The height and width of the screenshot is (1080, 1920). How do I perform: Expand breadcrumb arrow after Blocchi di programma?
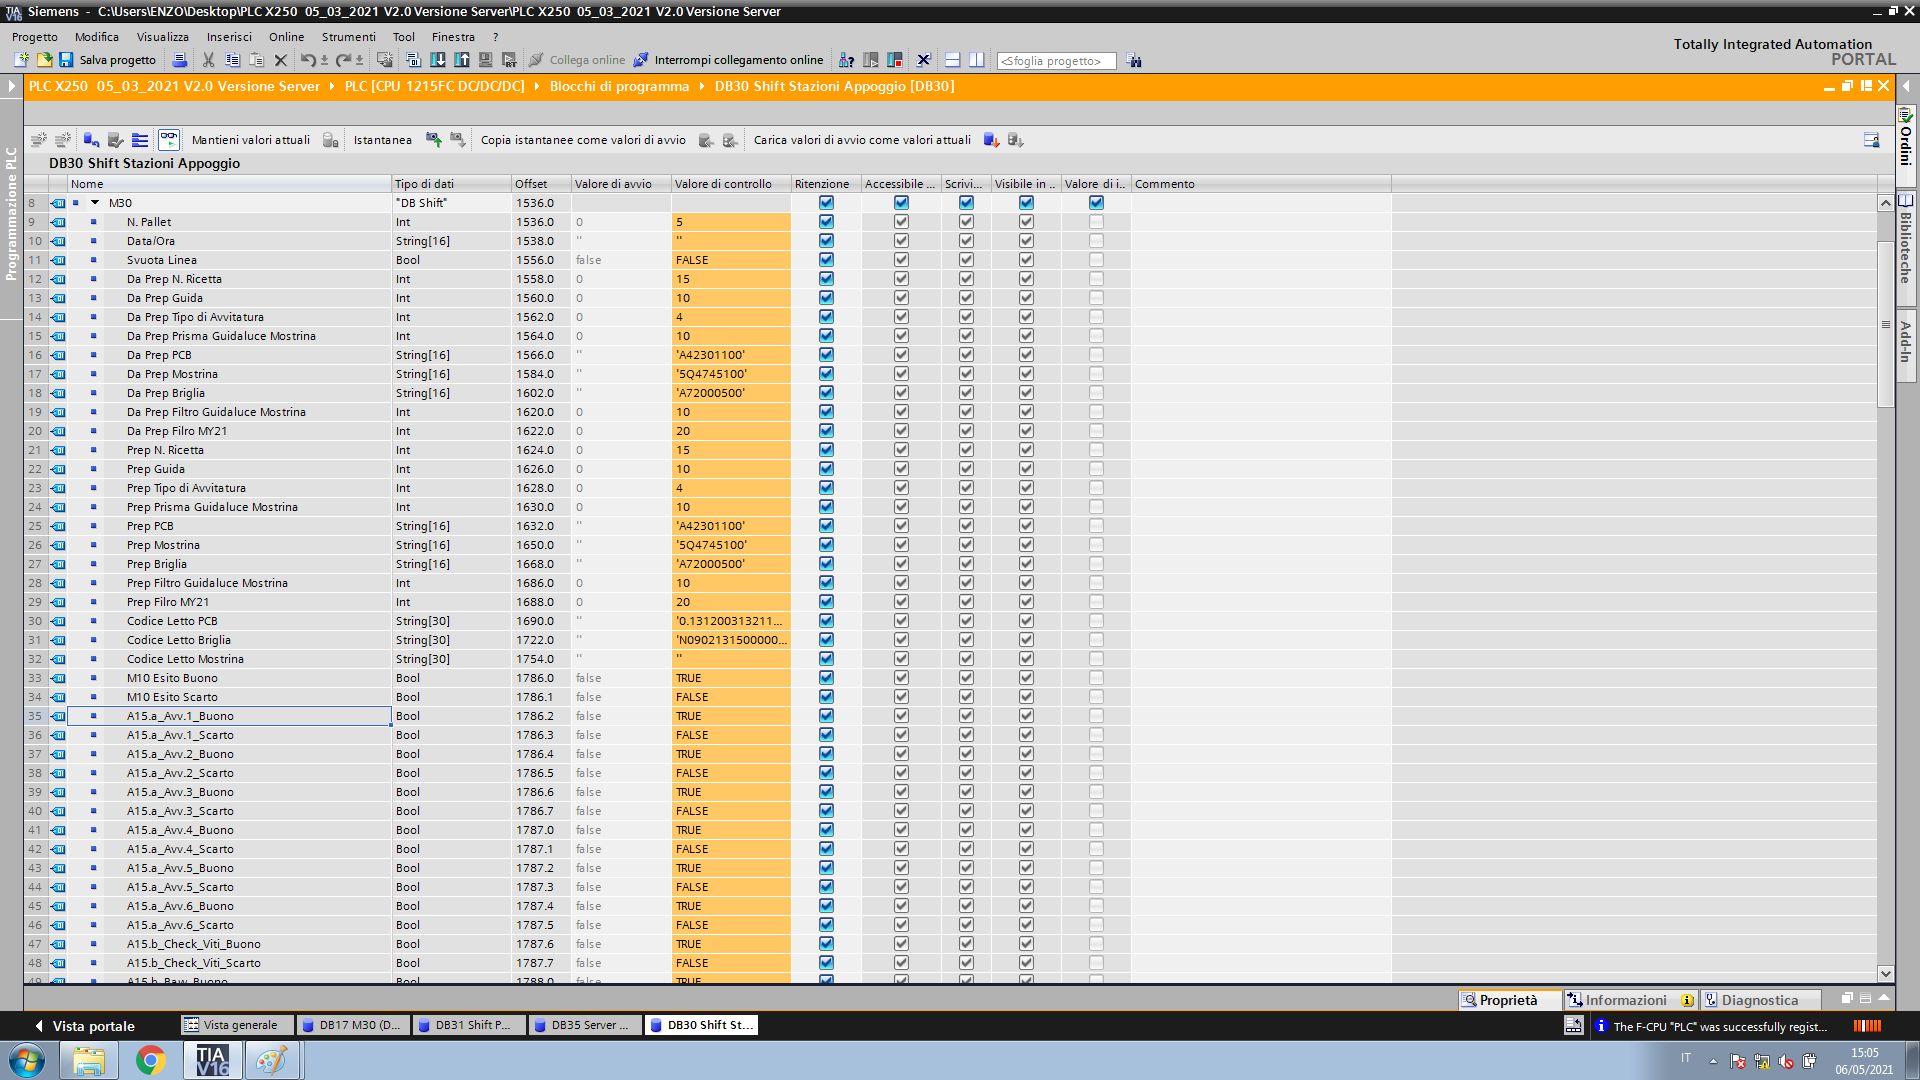click(x=702, y=86)
